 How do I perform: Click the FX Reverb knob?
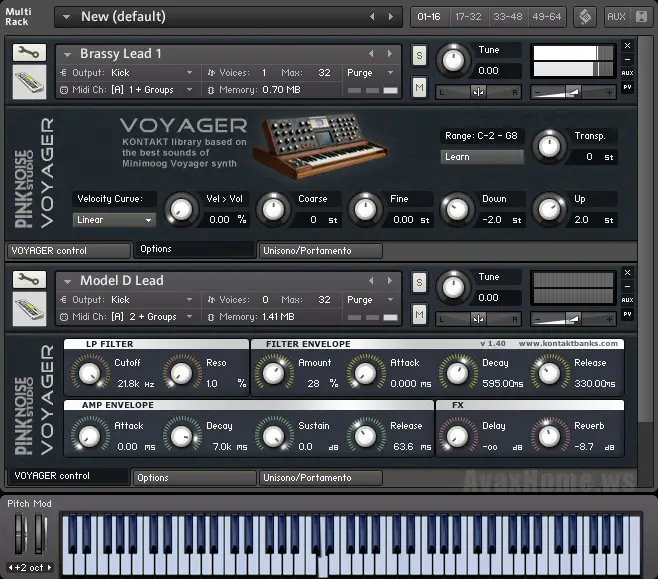click(x=549, y=436)
